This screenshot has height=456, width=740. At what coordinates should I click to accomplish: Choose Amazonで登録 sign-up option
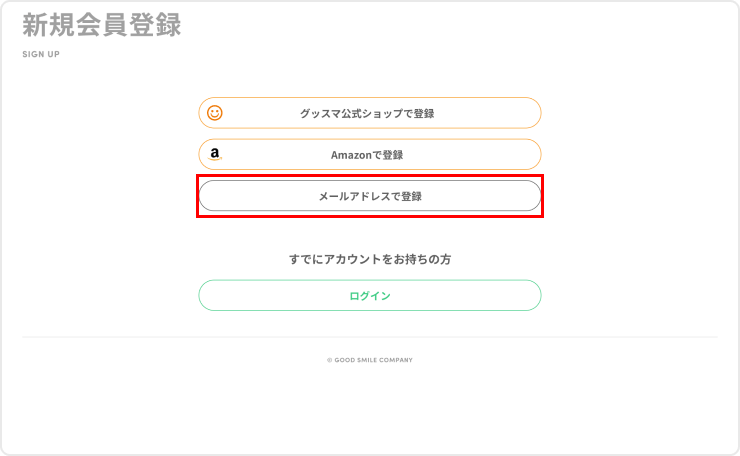[x=369, y=155]
